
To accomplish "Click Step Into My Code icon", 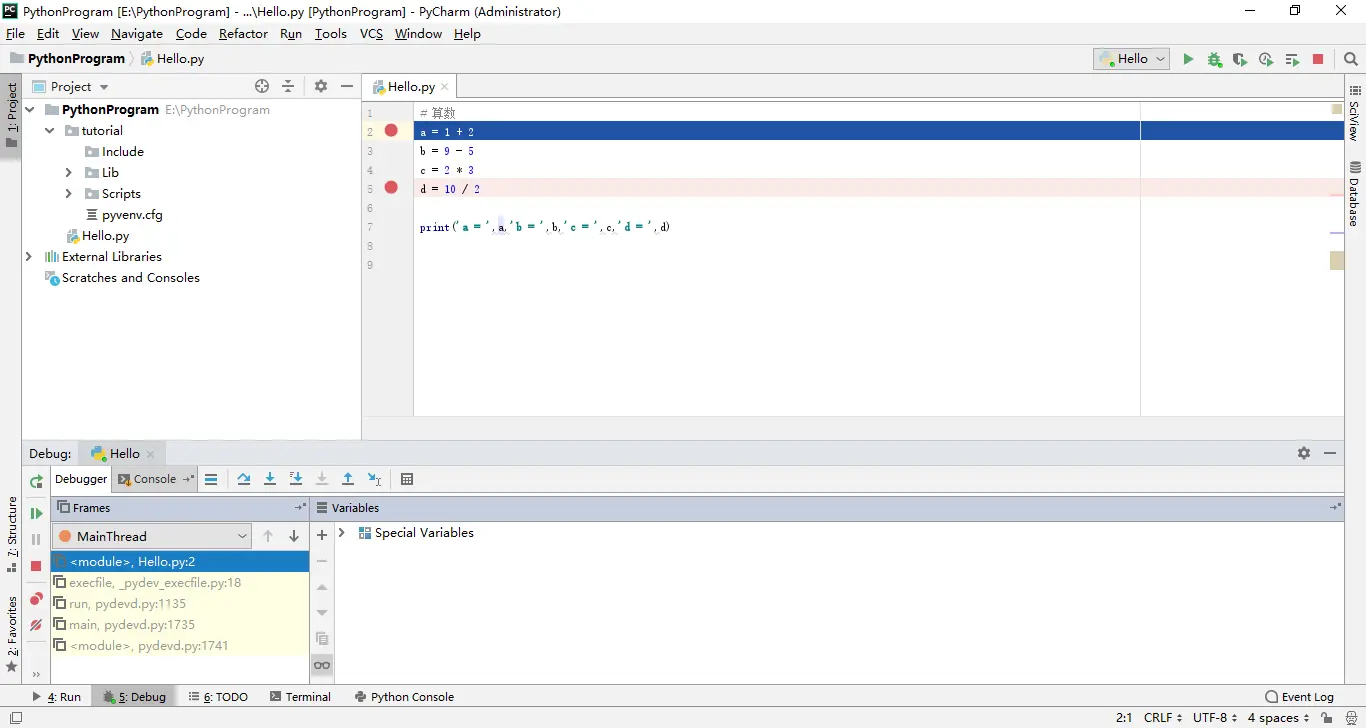I will (295, 480).
